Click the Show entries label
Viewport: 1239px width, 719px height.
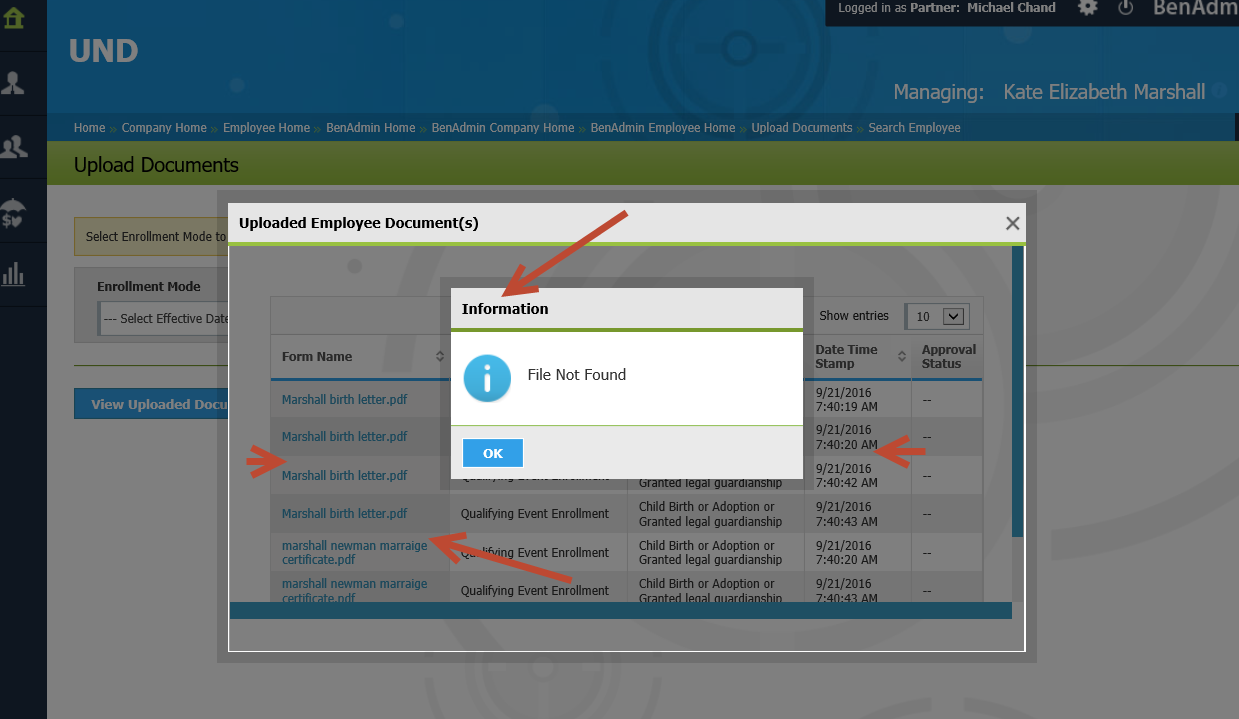(x=854, y=316)
